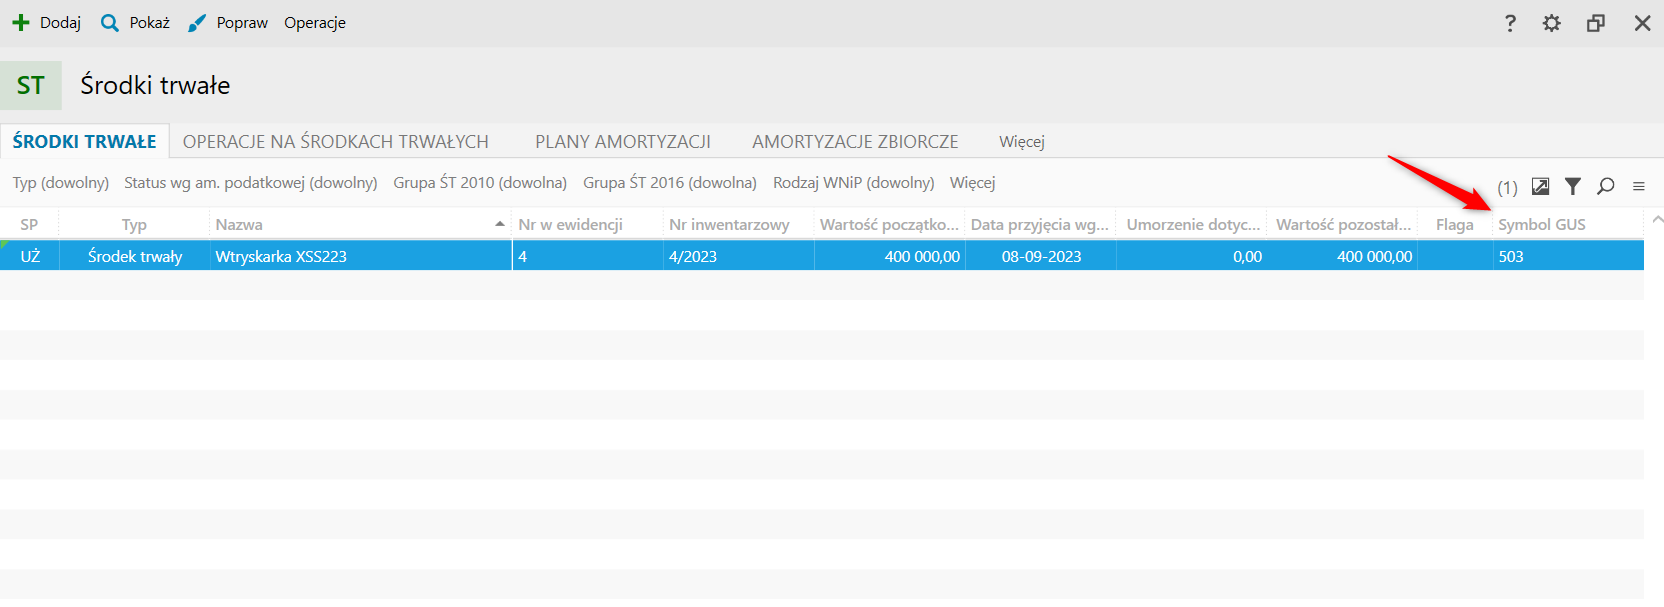The width and height of the screenshot is (1664, 607).
Task: Close the window with X icon
Action: click(1642, 23)
